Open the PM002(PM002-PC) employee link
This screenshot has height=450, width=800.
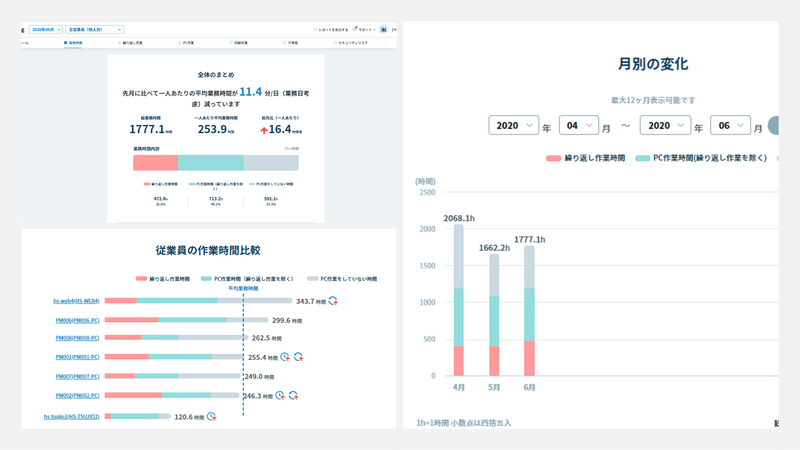[x=78, y=395]
